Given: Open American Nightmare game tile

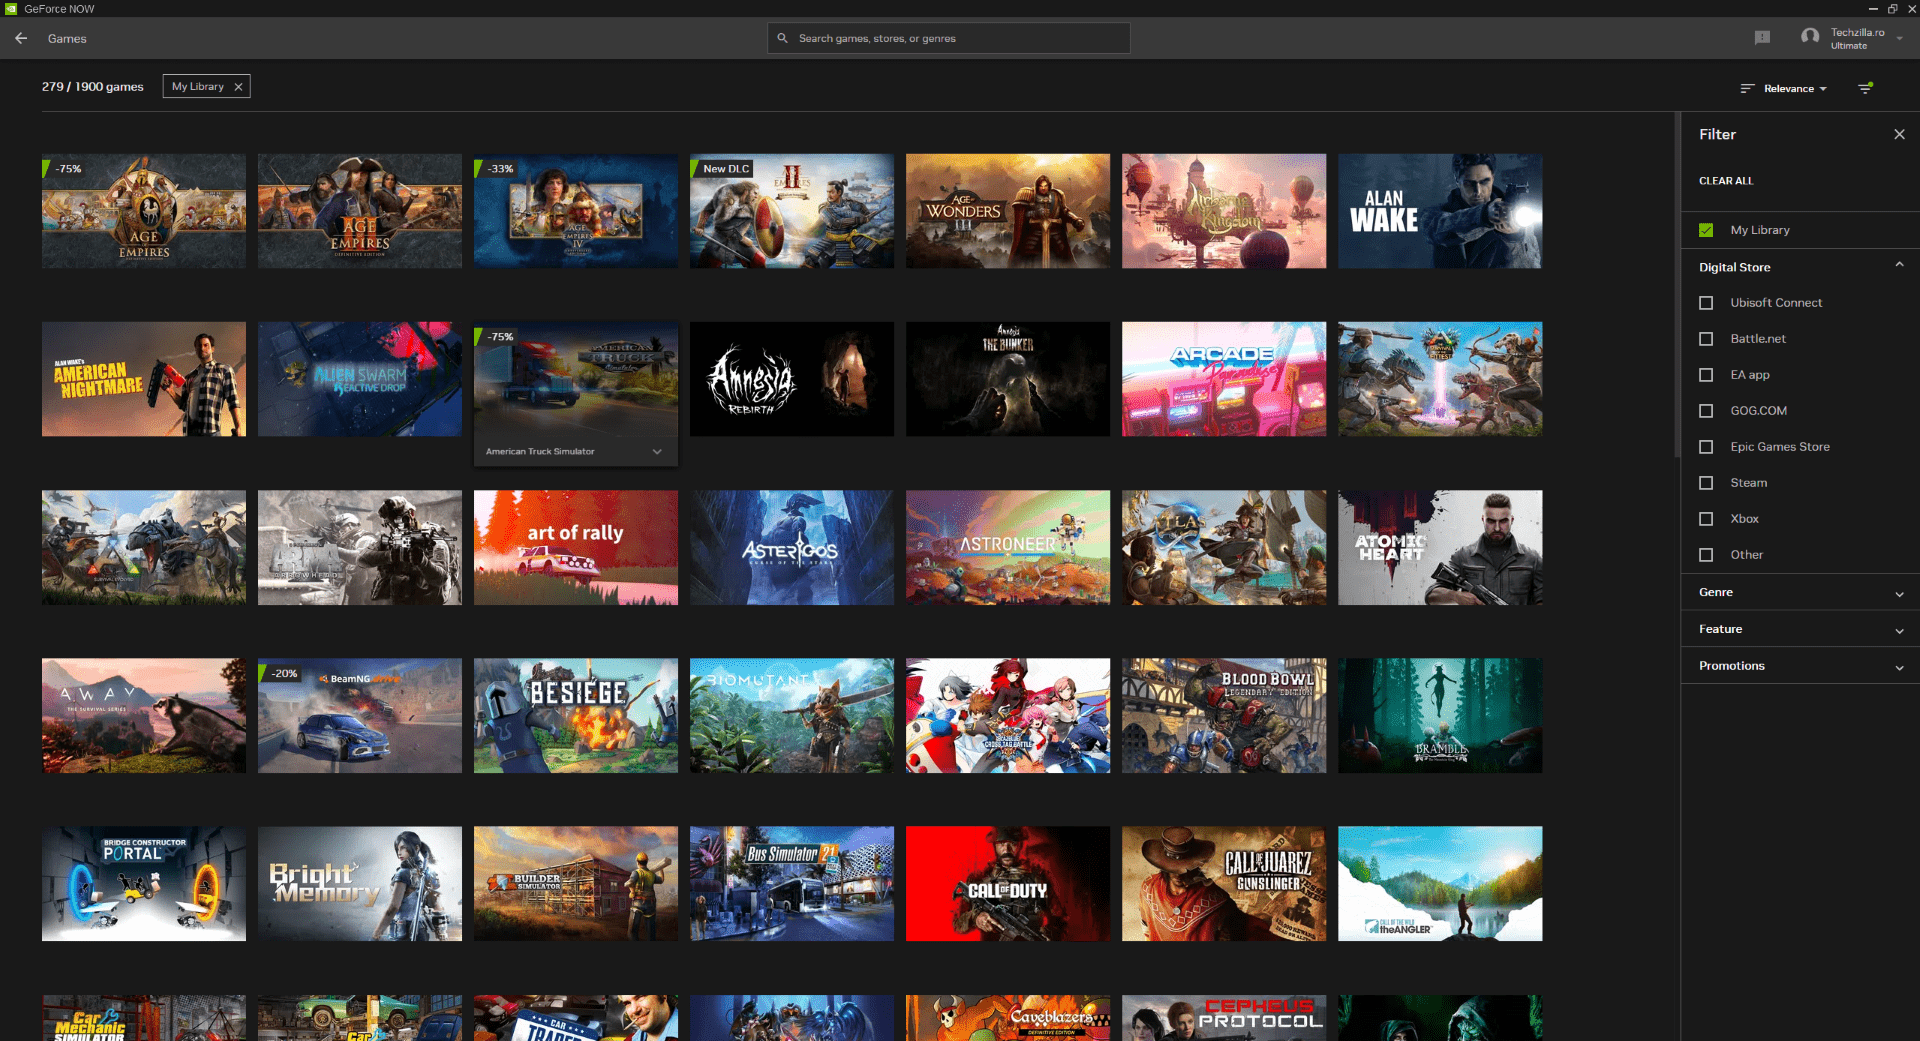Looking at the screenshot, I should coord(144,379).
